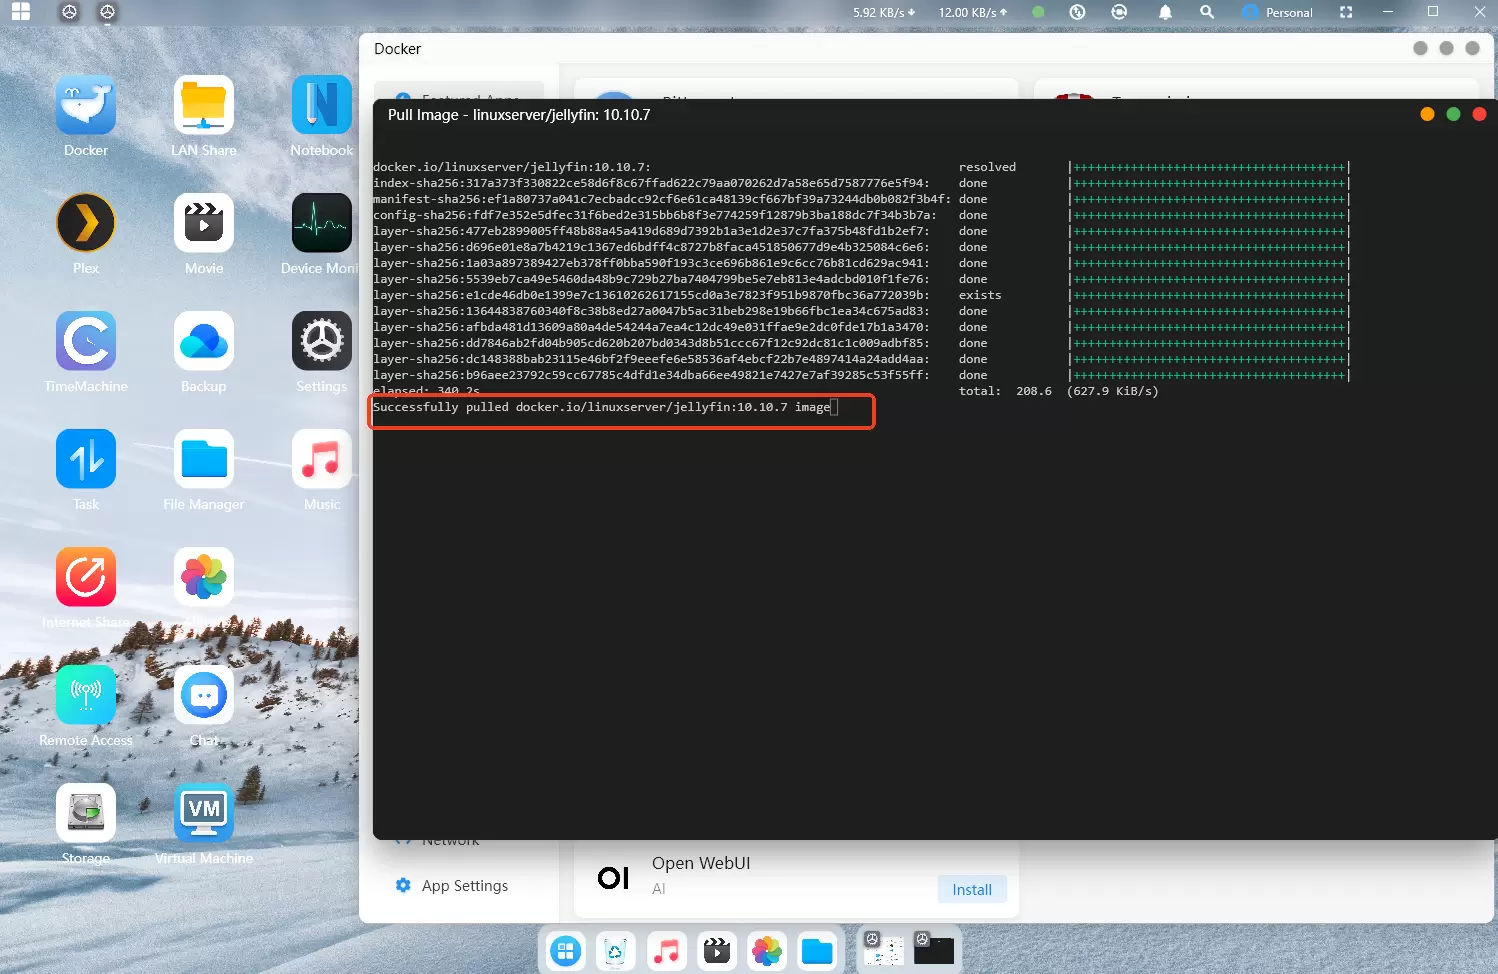Open the notifications bell in top bar
The image size is (1498, 974).
tap(1165, 12)
